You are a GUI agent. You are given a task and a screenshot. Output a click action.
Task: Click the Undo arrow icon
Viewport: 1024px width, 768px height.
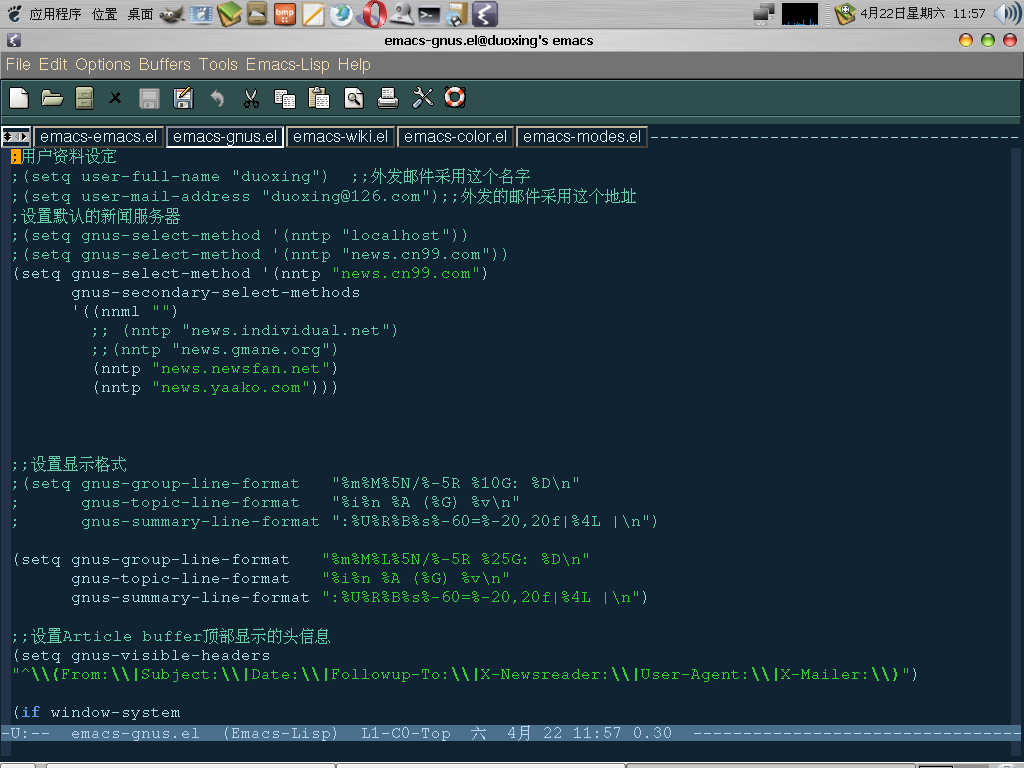click(x=217, y=98)
